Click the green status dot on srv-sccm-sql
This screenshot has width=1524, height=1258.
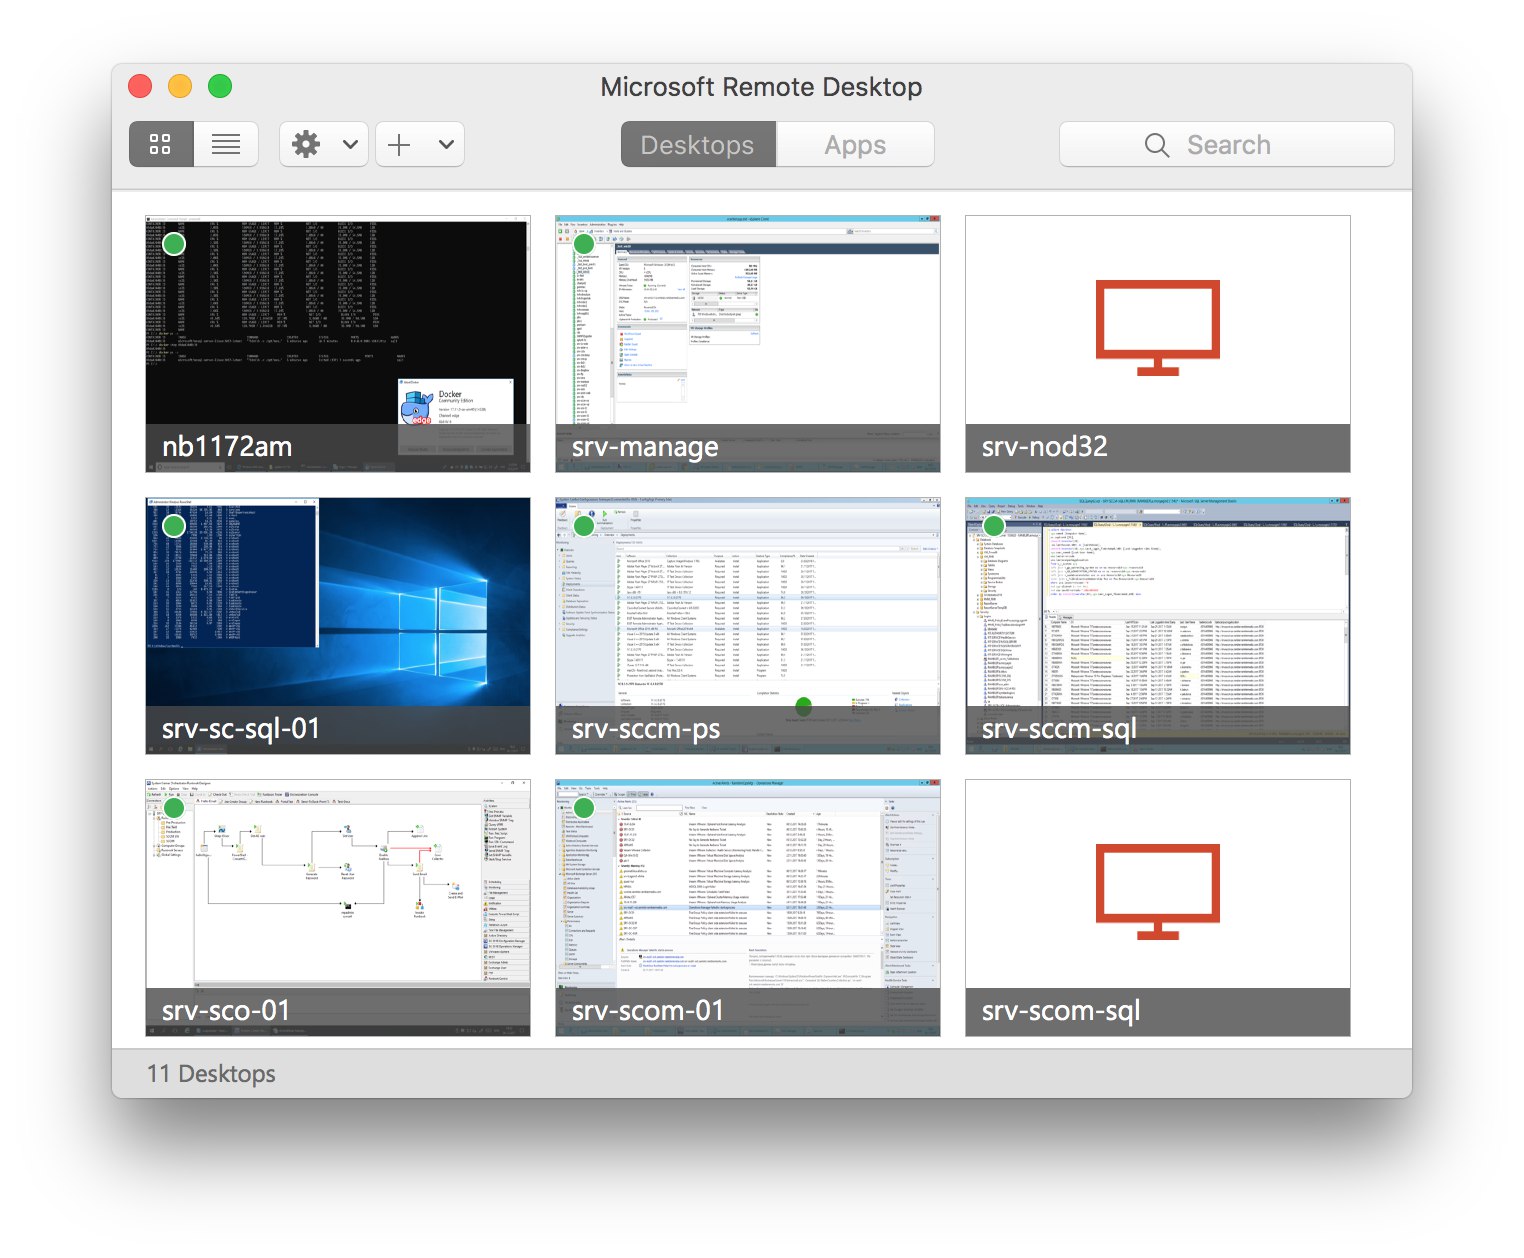(994, 526)
